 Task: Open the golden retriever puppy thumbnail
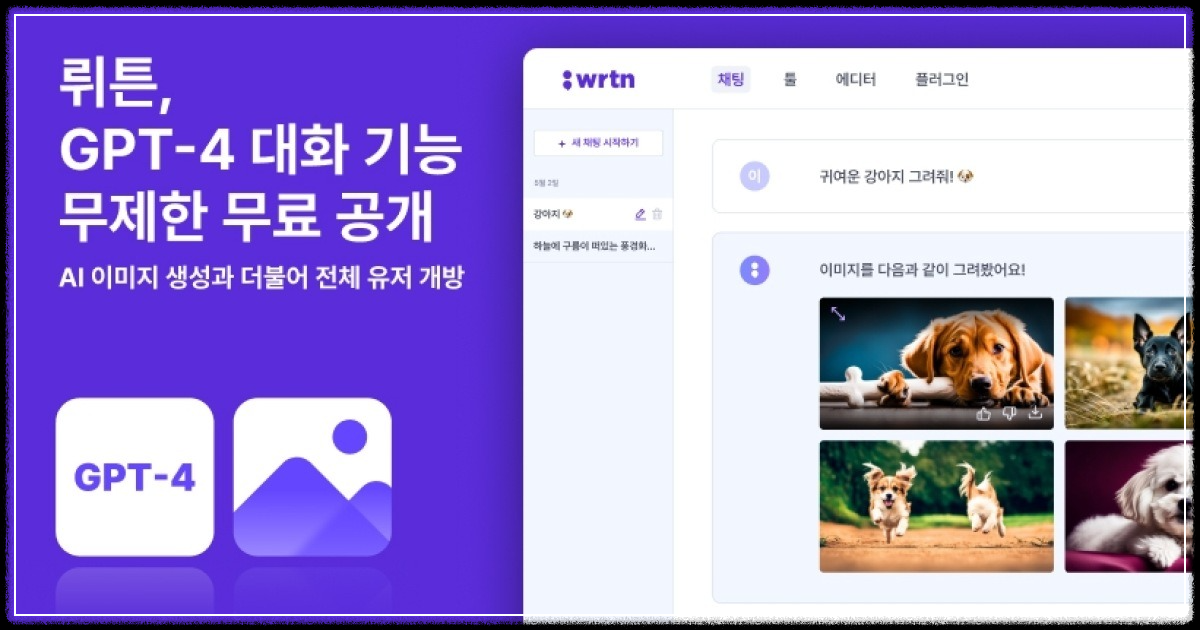tap(936, 363)
